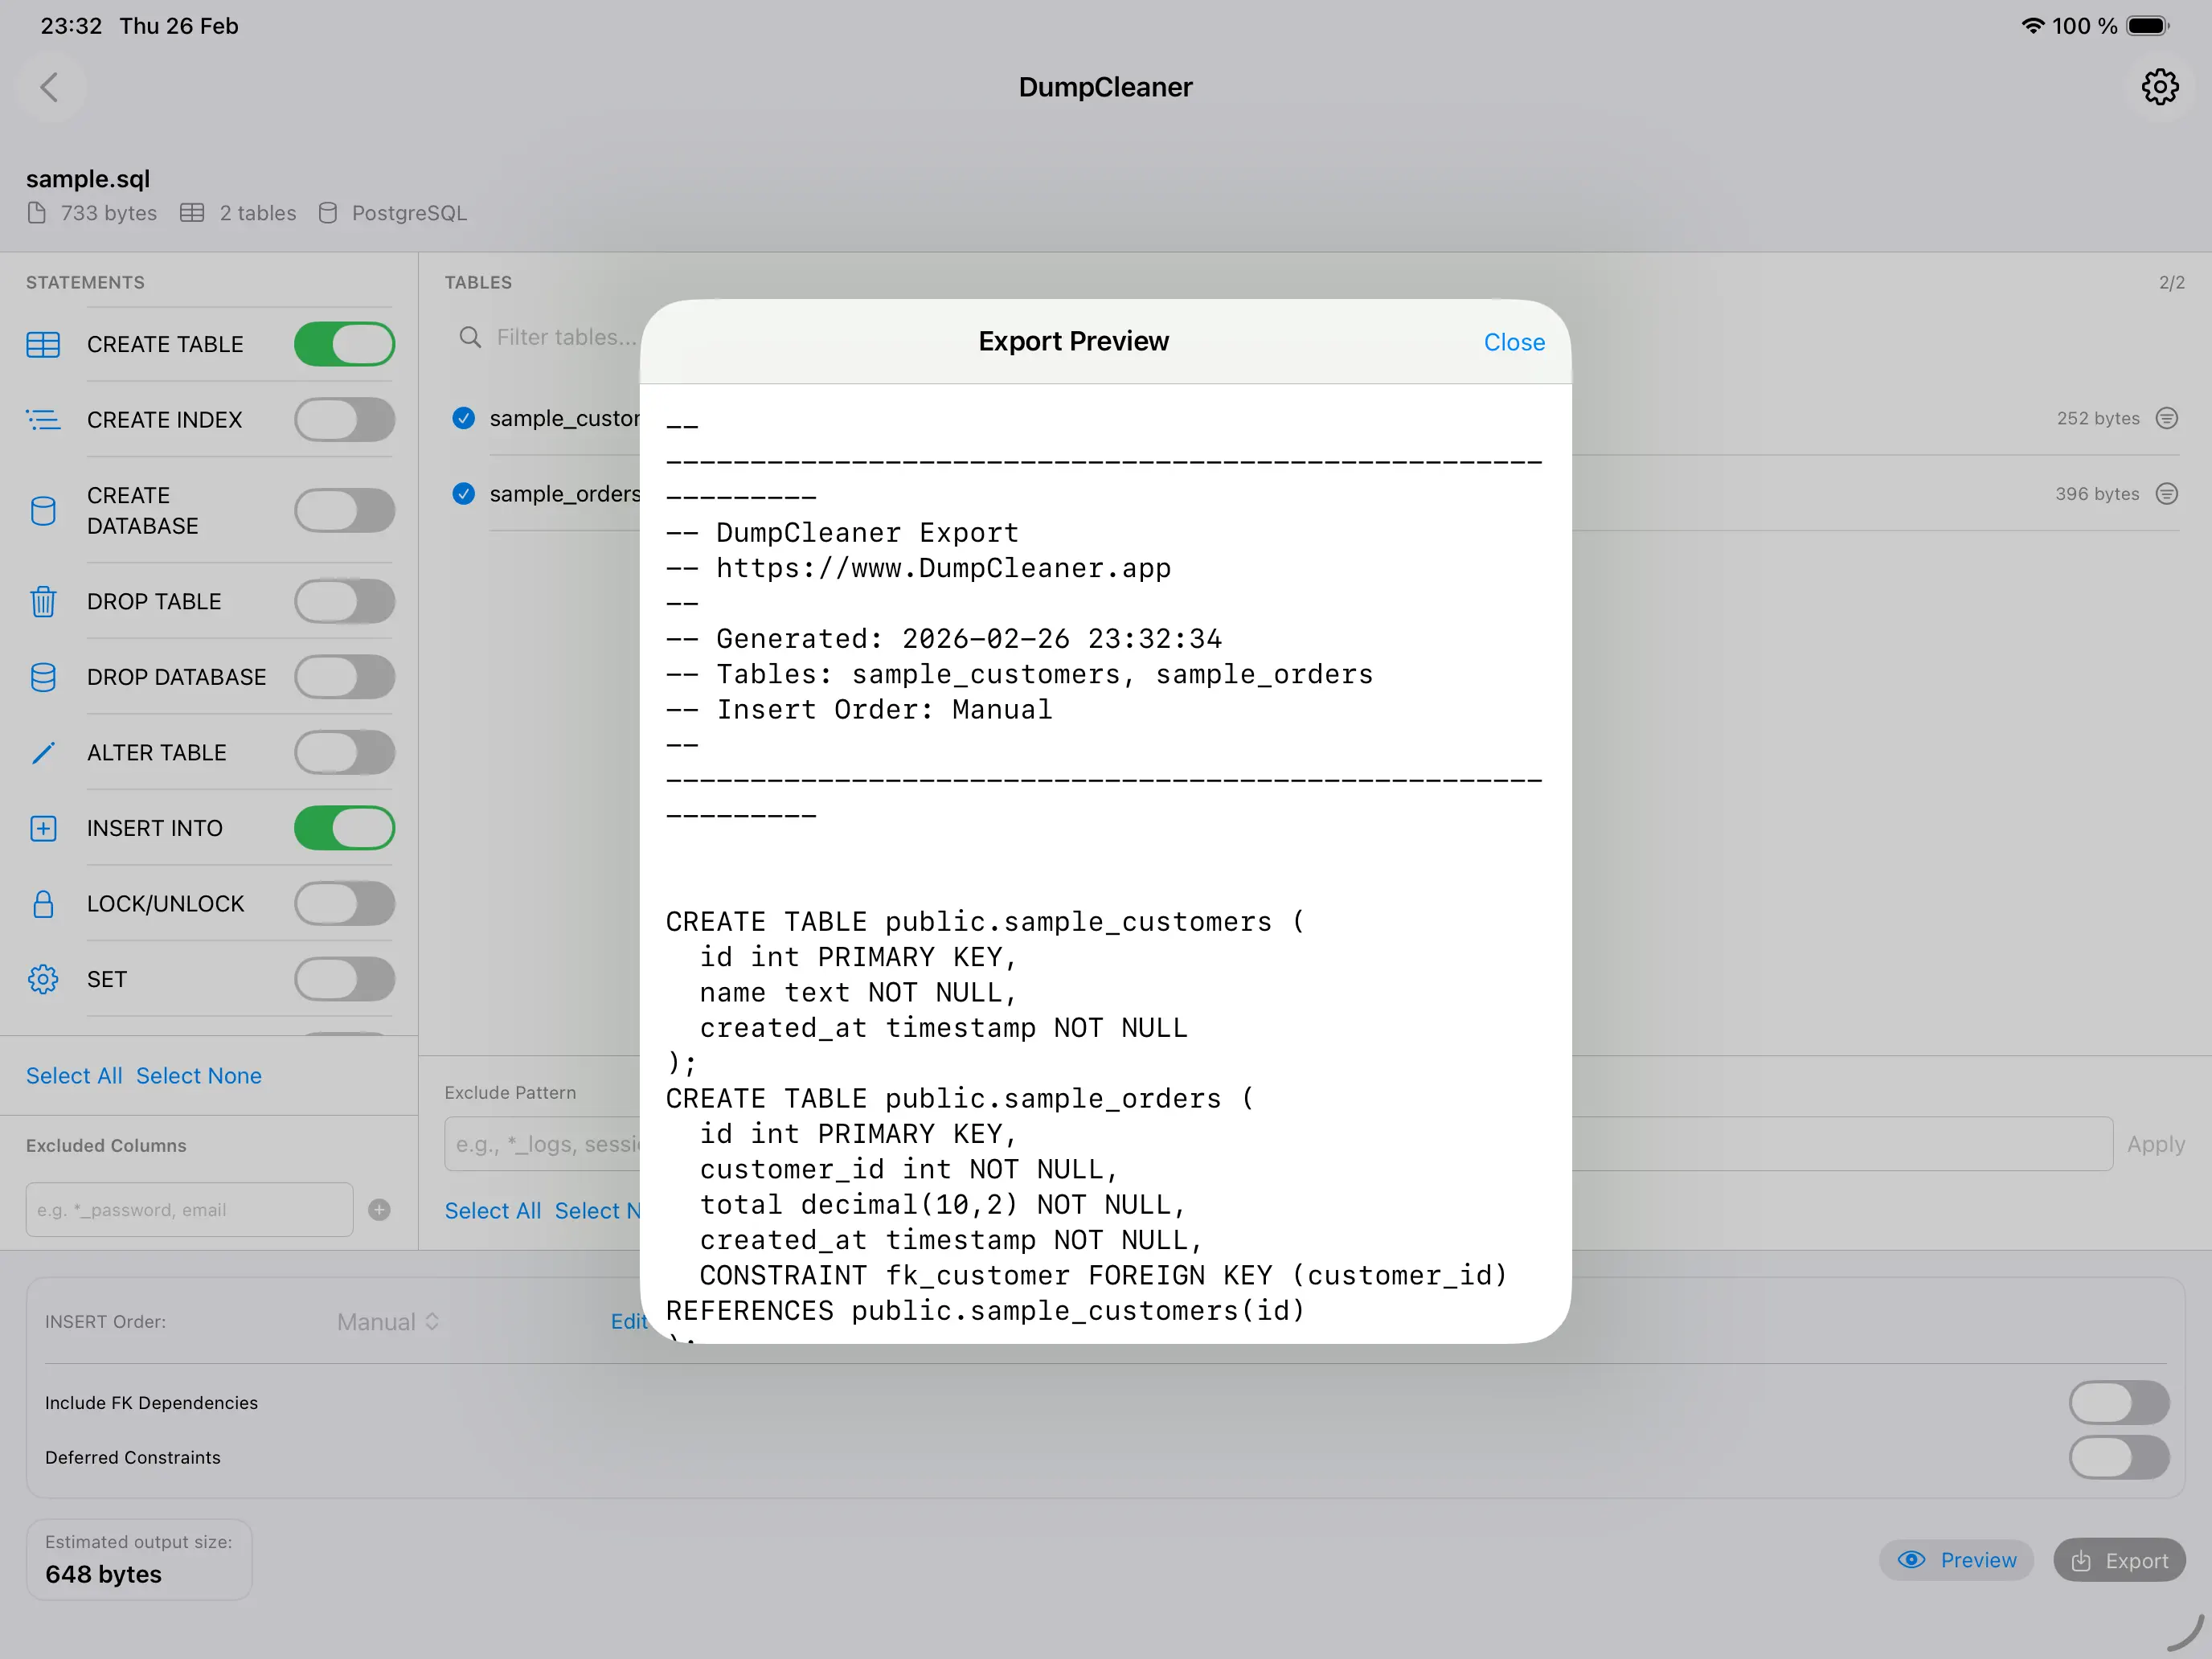The image size is (2212, 1659).
Task: Click the Export button
Action: point(2118,1560)
